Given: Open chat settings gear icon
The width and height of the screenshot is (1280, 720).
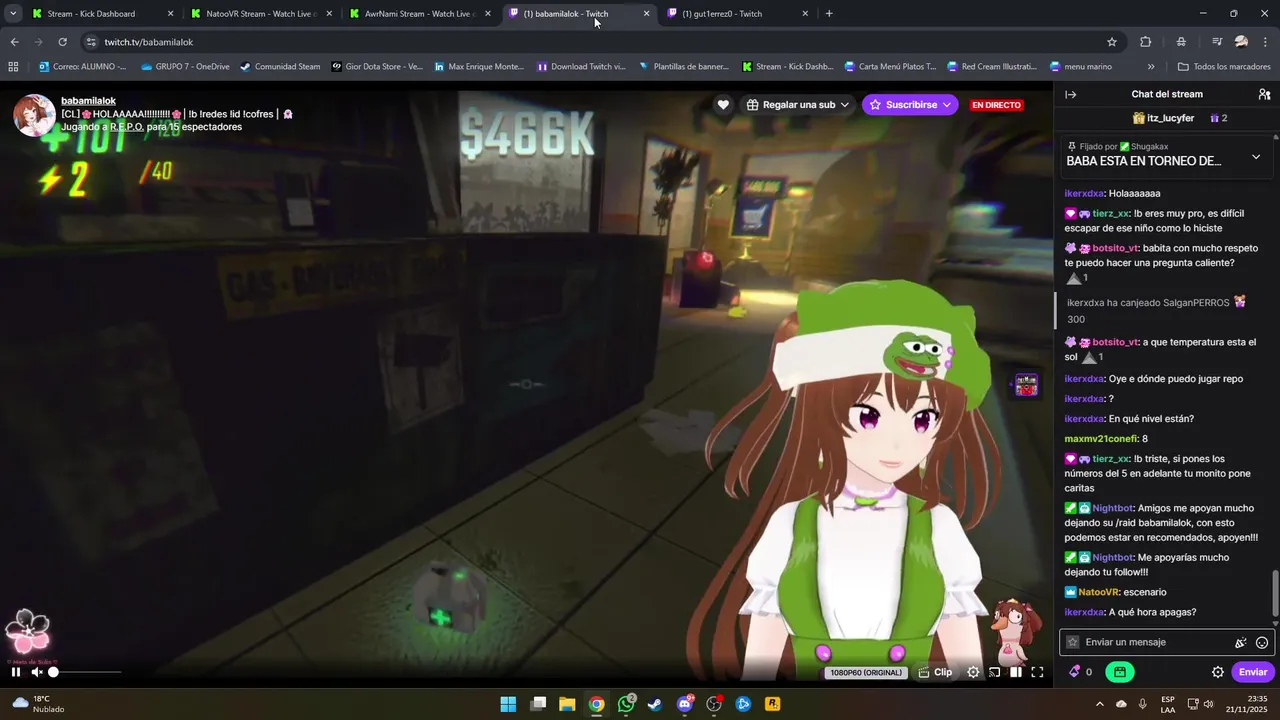Looking at the screenshot, I should click(x=1218, y=672).
